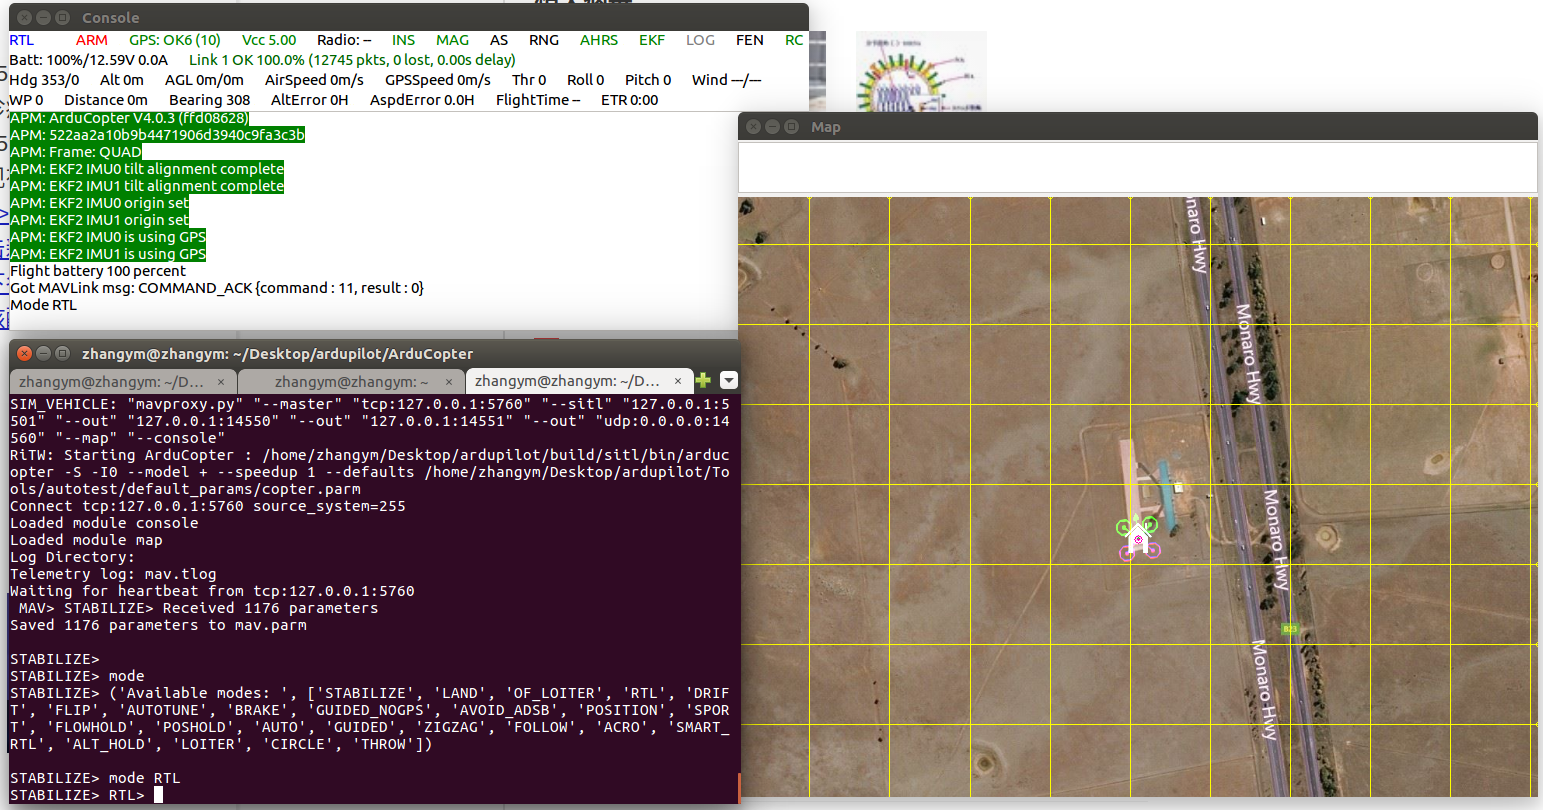
Task: Click the red ARM status indicator
Action: click(92, 40)
